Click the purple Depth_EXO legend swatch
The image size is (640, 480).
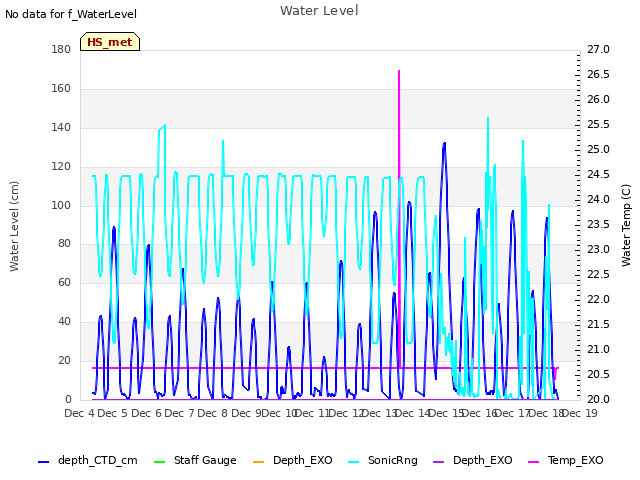pyautogui.click(x=438, y=462)
